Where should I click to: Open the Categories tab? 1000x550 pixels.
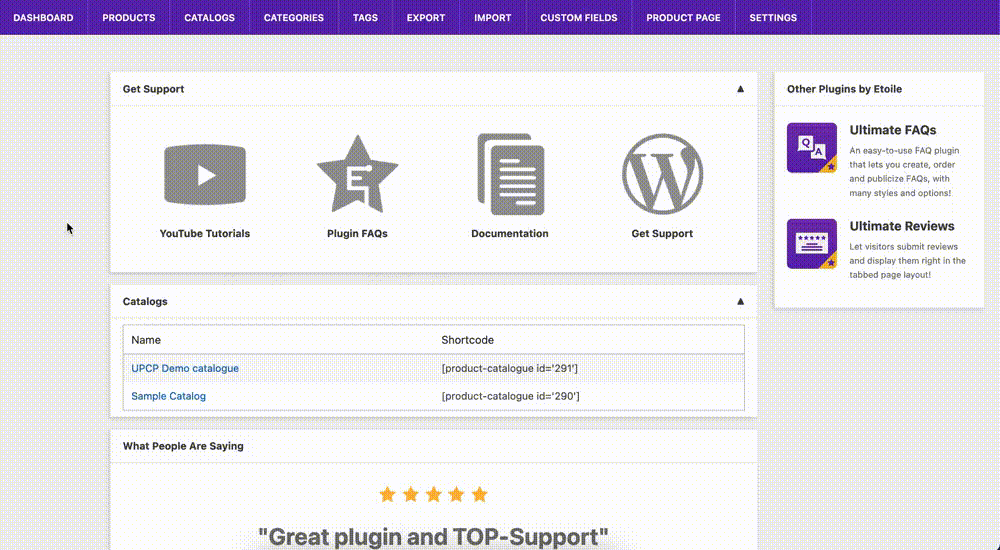[x=294, y=17]
